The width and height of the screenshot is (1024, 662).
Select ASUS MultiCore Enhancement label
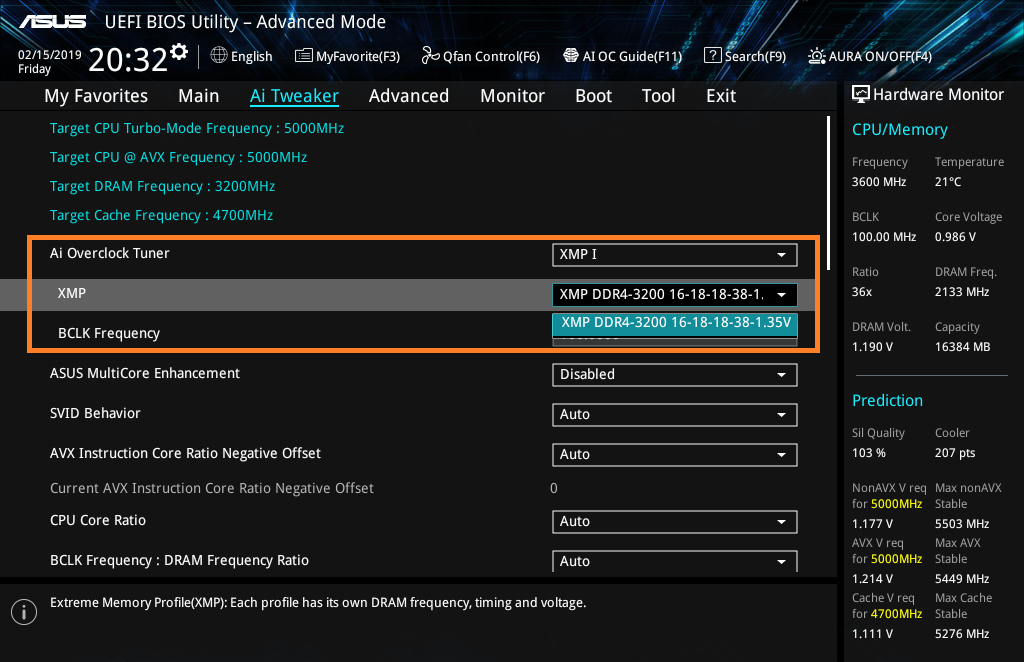click(x=145, y=373)
